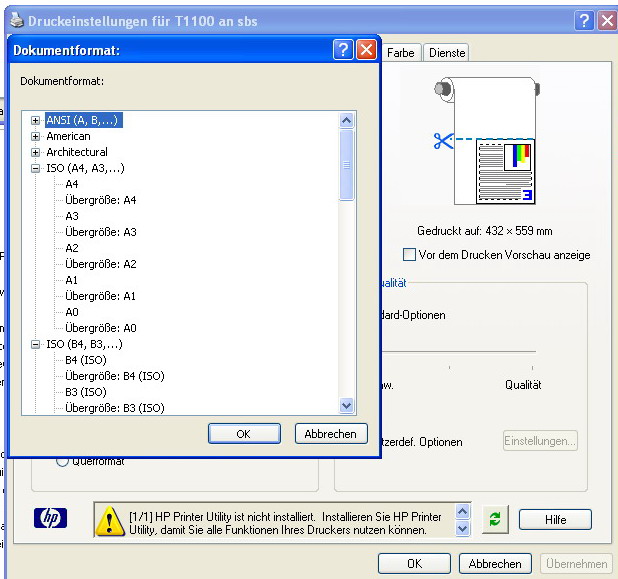The image size is (618, 579).
Task: Close the Dokumentformat dialog with the red X
Action: click(x=367, y=50)
